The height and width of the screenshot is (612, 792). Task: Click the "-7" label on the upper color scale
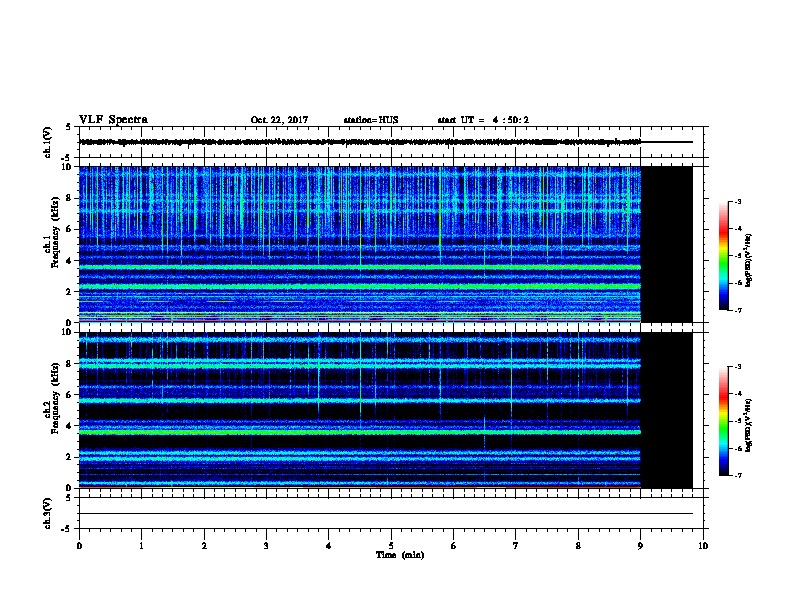737,310
